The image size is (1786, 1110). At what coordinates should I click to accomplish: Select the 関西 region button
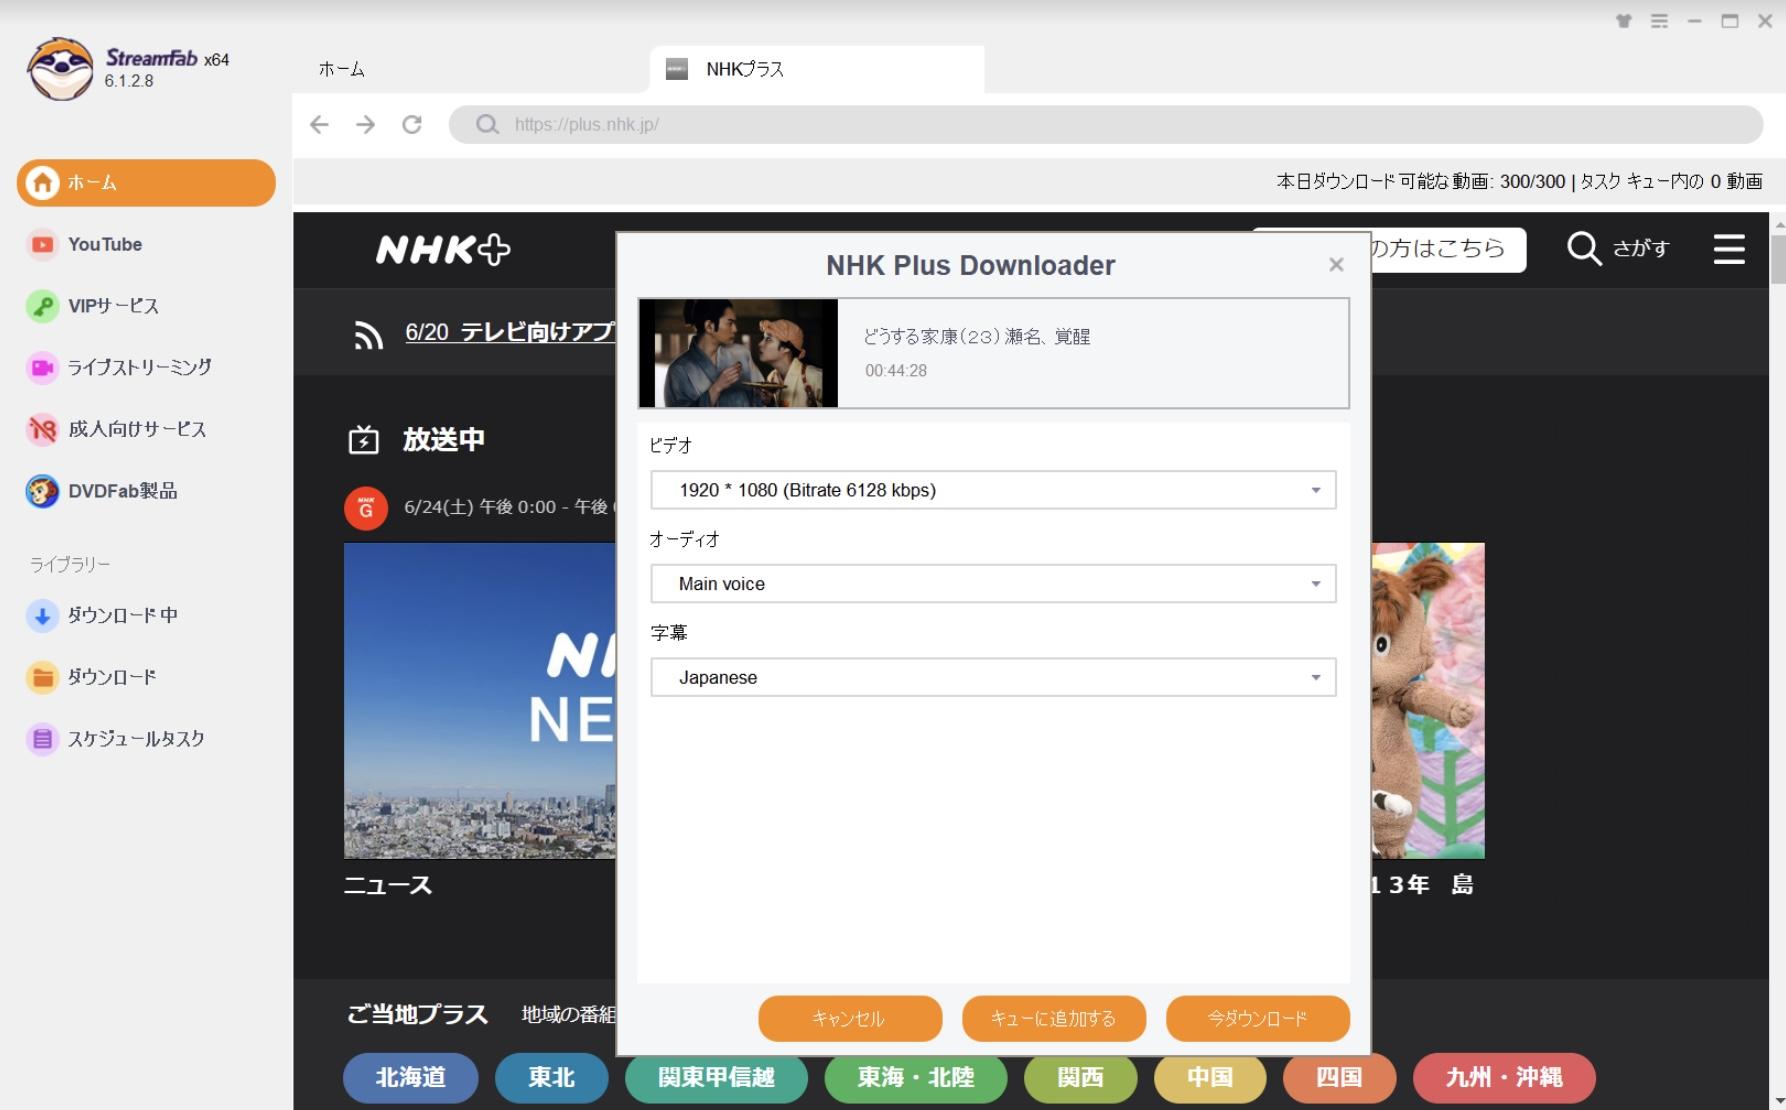1081,1078
